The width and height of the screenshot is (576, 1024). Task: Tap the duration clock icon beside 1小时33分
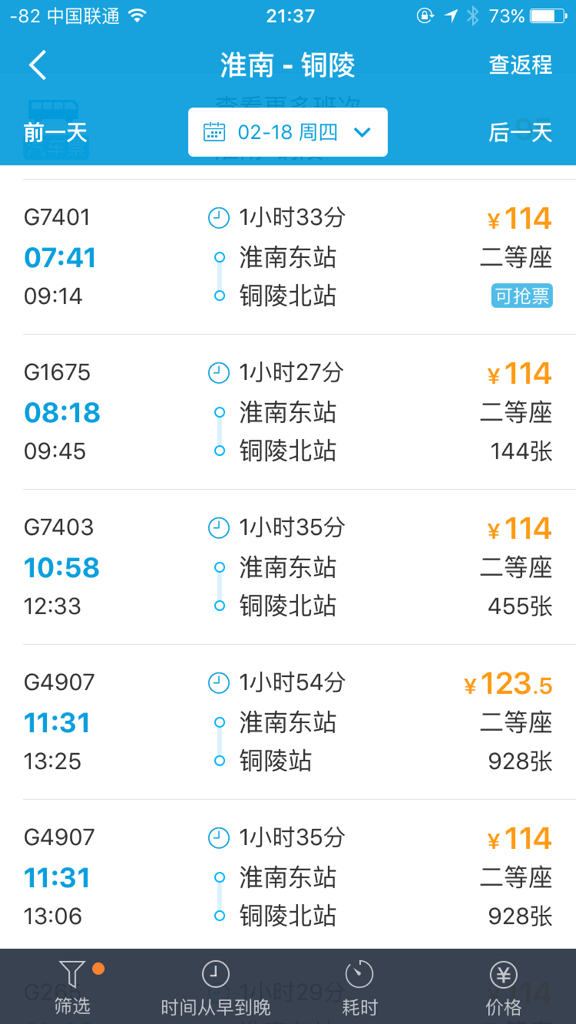[219, 217]
